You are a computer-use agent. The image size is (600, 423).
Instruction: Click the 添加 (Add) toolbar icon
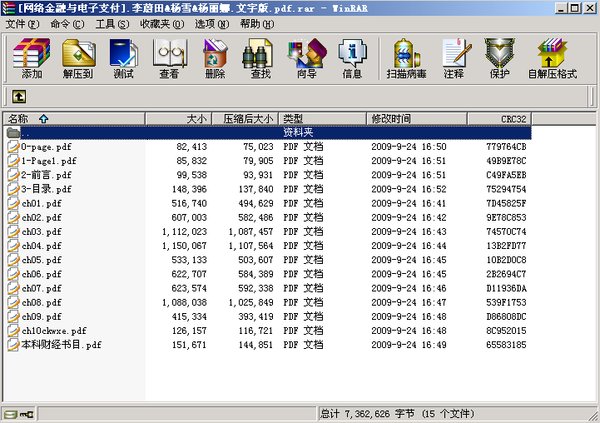tap(31, 58)
